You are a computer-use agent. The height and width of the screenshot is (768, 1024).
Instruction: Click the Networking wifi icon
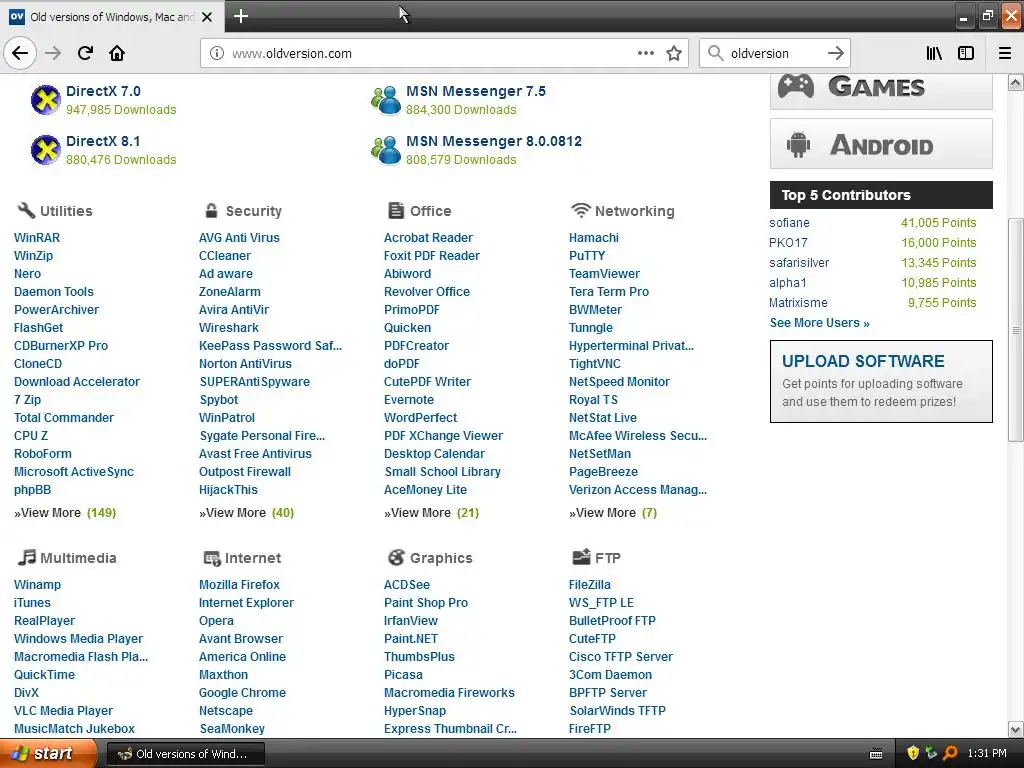pos(580,210)
